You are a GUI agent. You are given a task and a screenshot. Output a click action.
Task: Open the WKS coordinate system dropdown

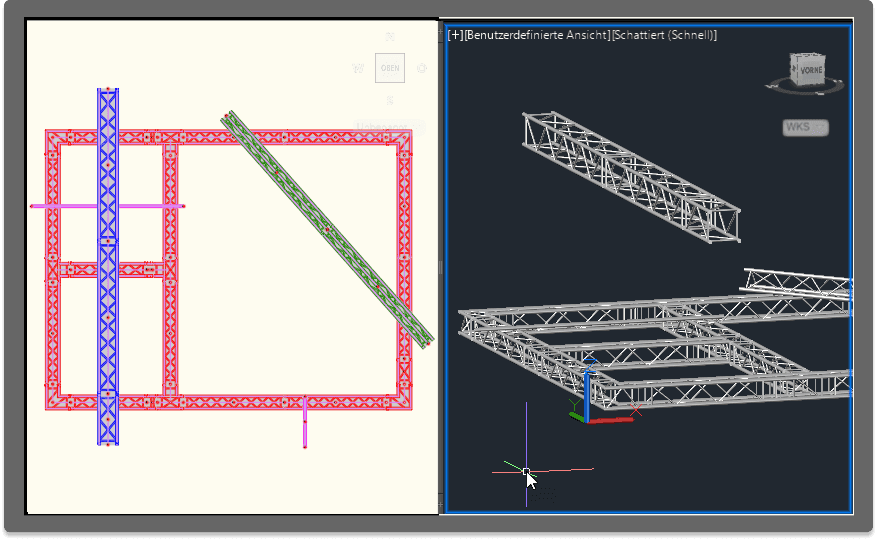pyautogui.click(x=805, y=127)
